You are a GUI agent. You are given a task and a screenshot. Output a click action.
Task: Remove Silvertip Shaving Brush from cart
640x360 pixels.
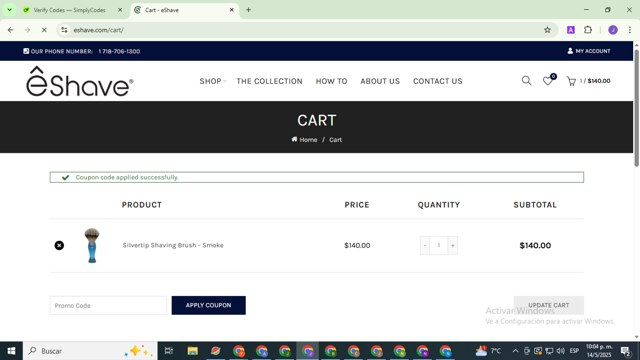pos(59,245)
